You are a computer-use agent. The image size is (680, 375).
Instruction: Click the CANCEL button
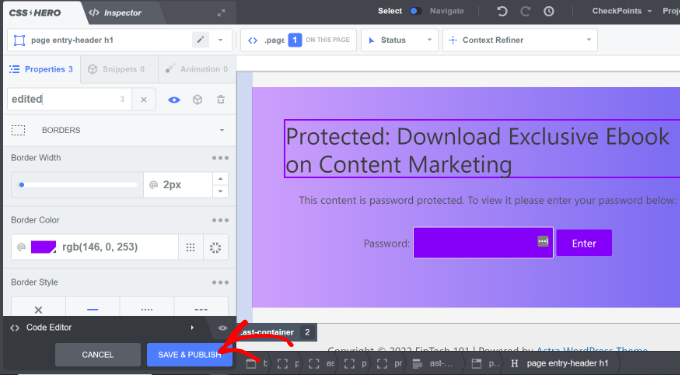pos(98,355)
